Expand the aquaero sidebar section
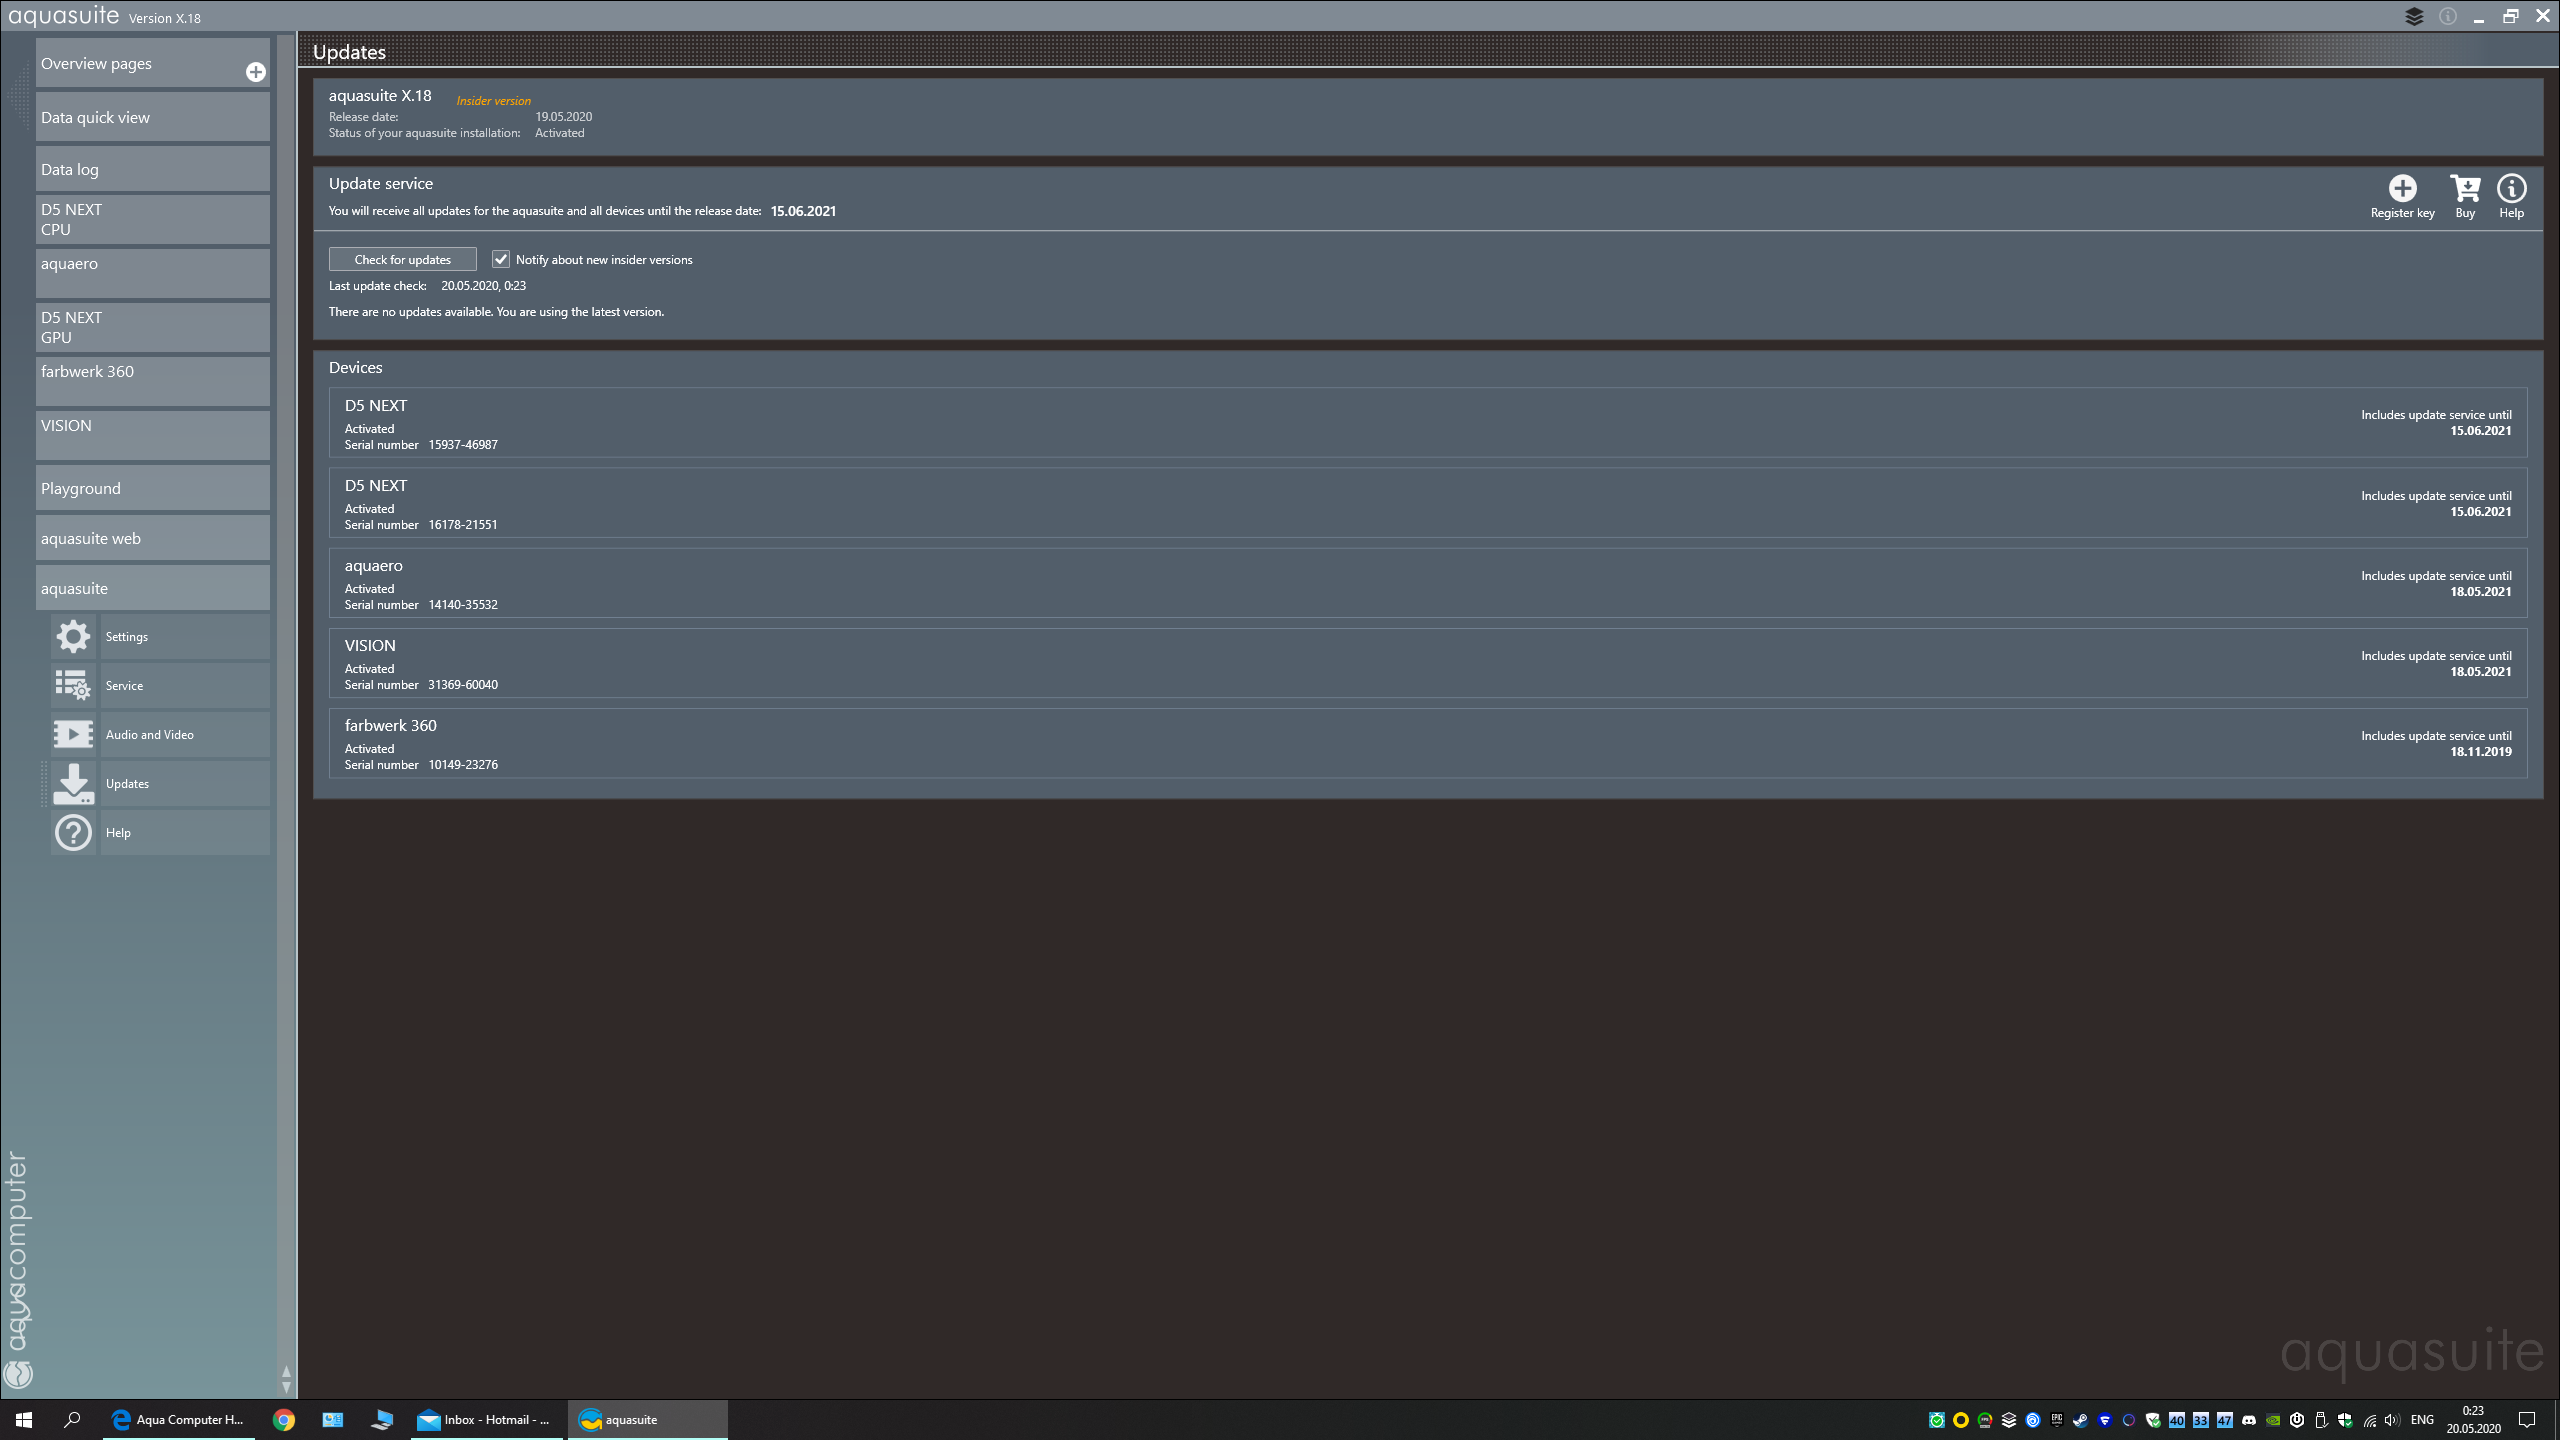2560x1440 pixels. 152,273
